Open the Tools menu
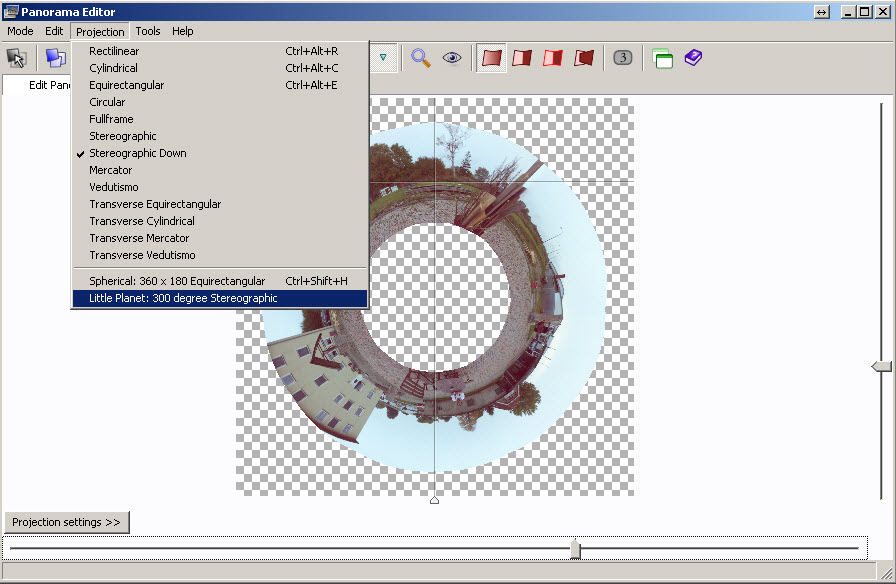The width and height of the screenshot is (896, 584). [148, 31]
